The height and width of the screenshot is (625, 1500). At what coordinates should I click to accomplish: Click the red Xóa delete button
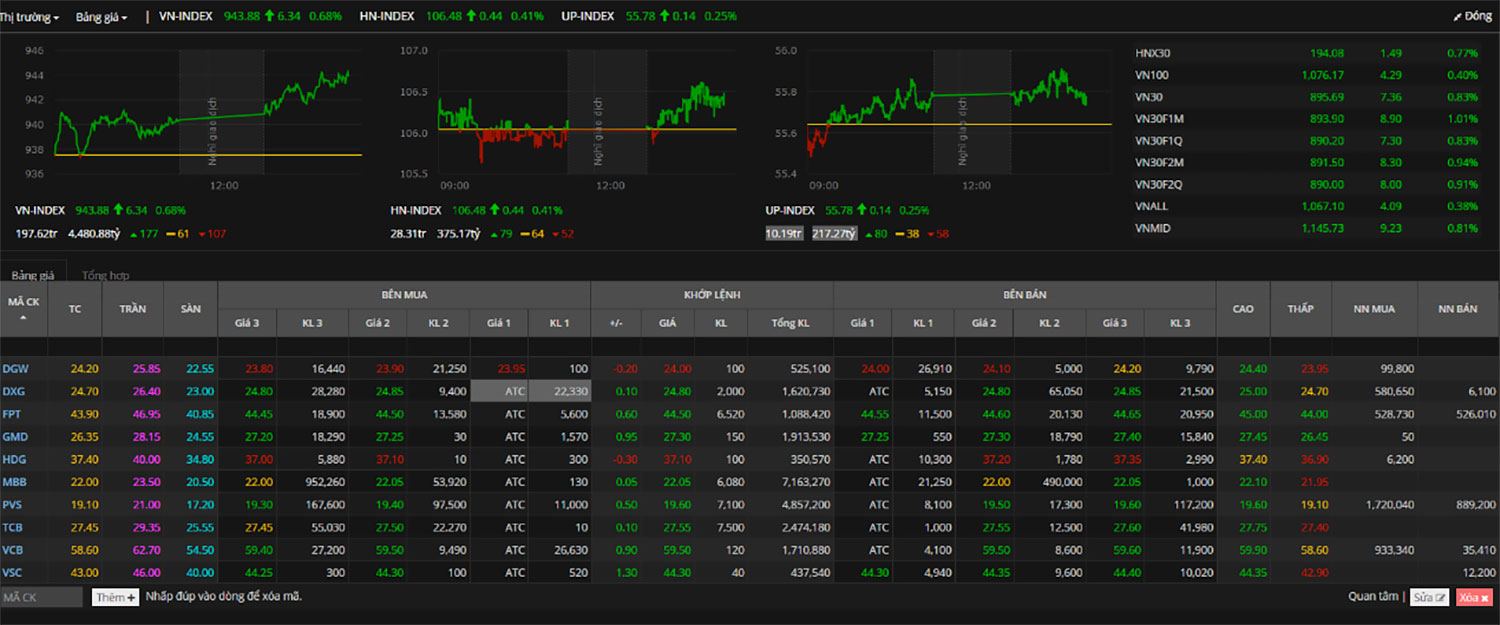1473,597
